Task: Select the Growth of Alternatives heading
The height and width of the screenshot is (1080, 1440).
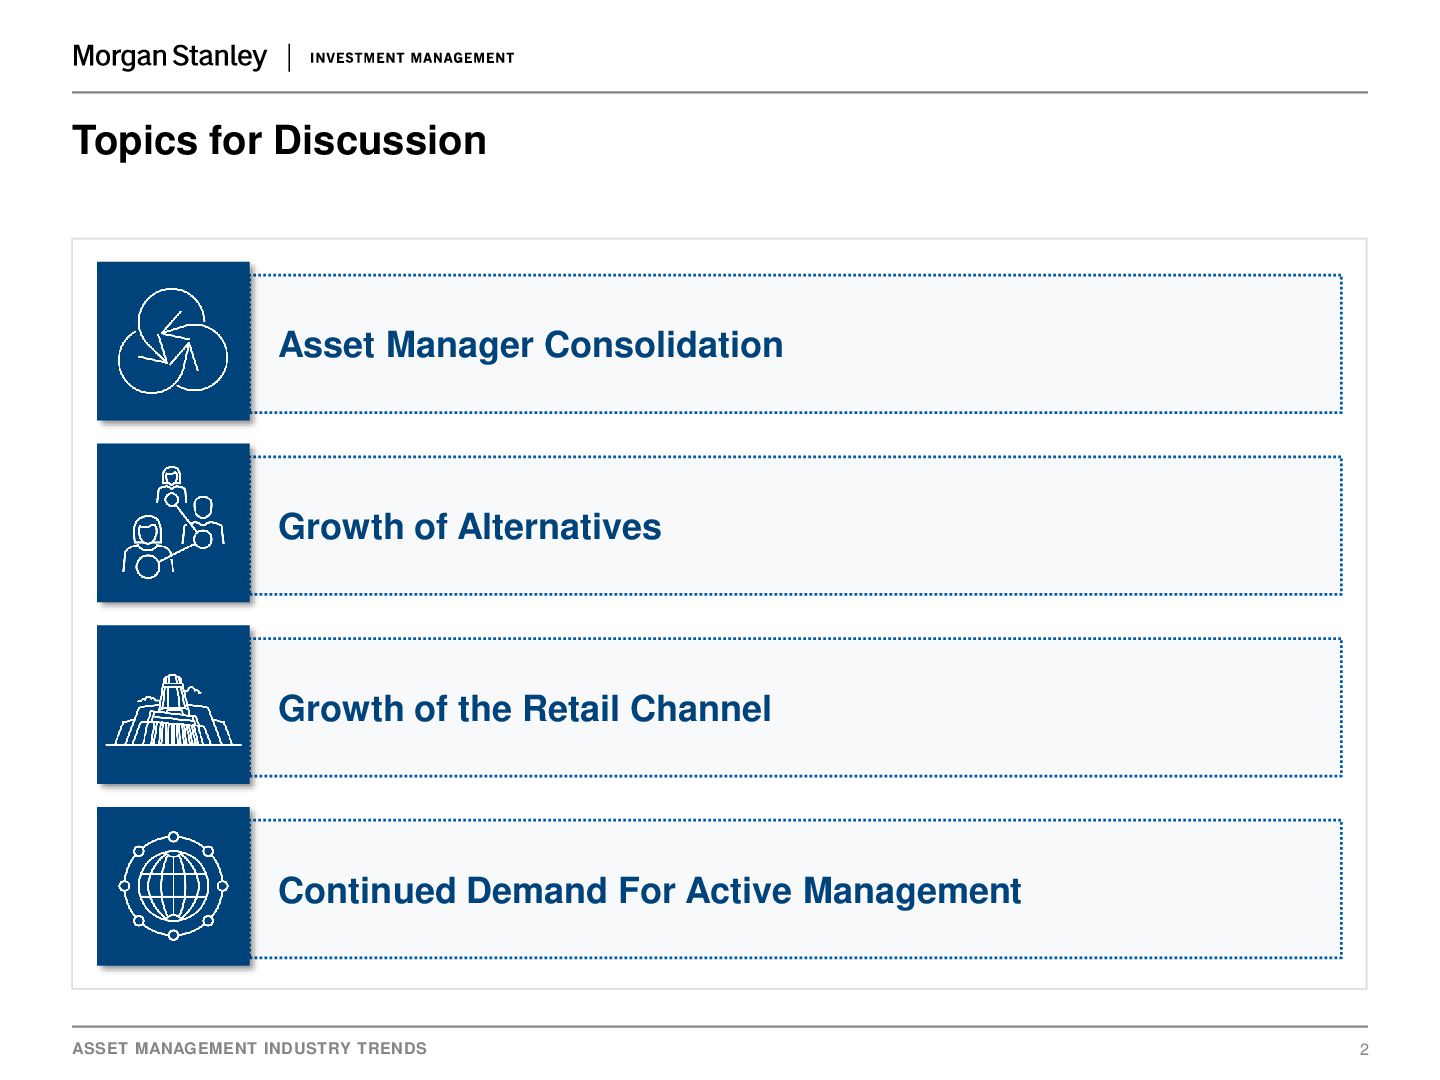Action: pyautogui.click(x=470, y=527)
